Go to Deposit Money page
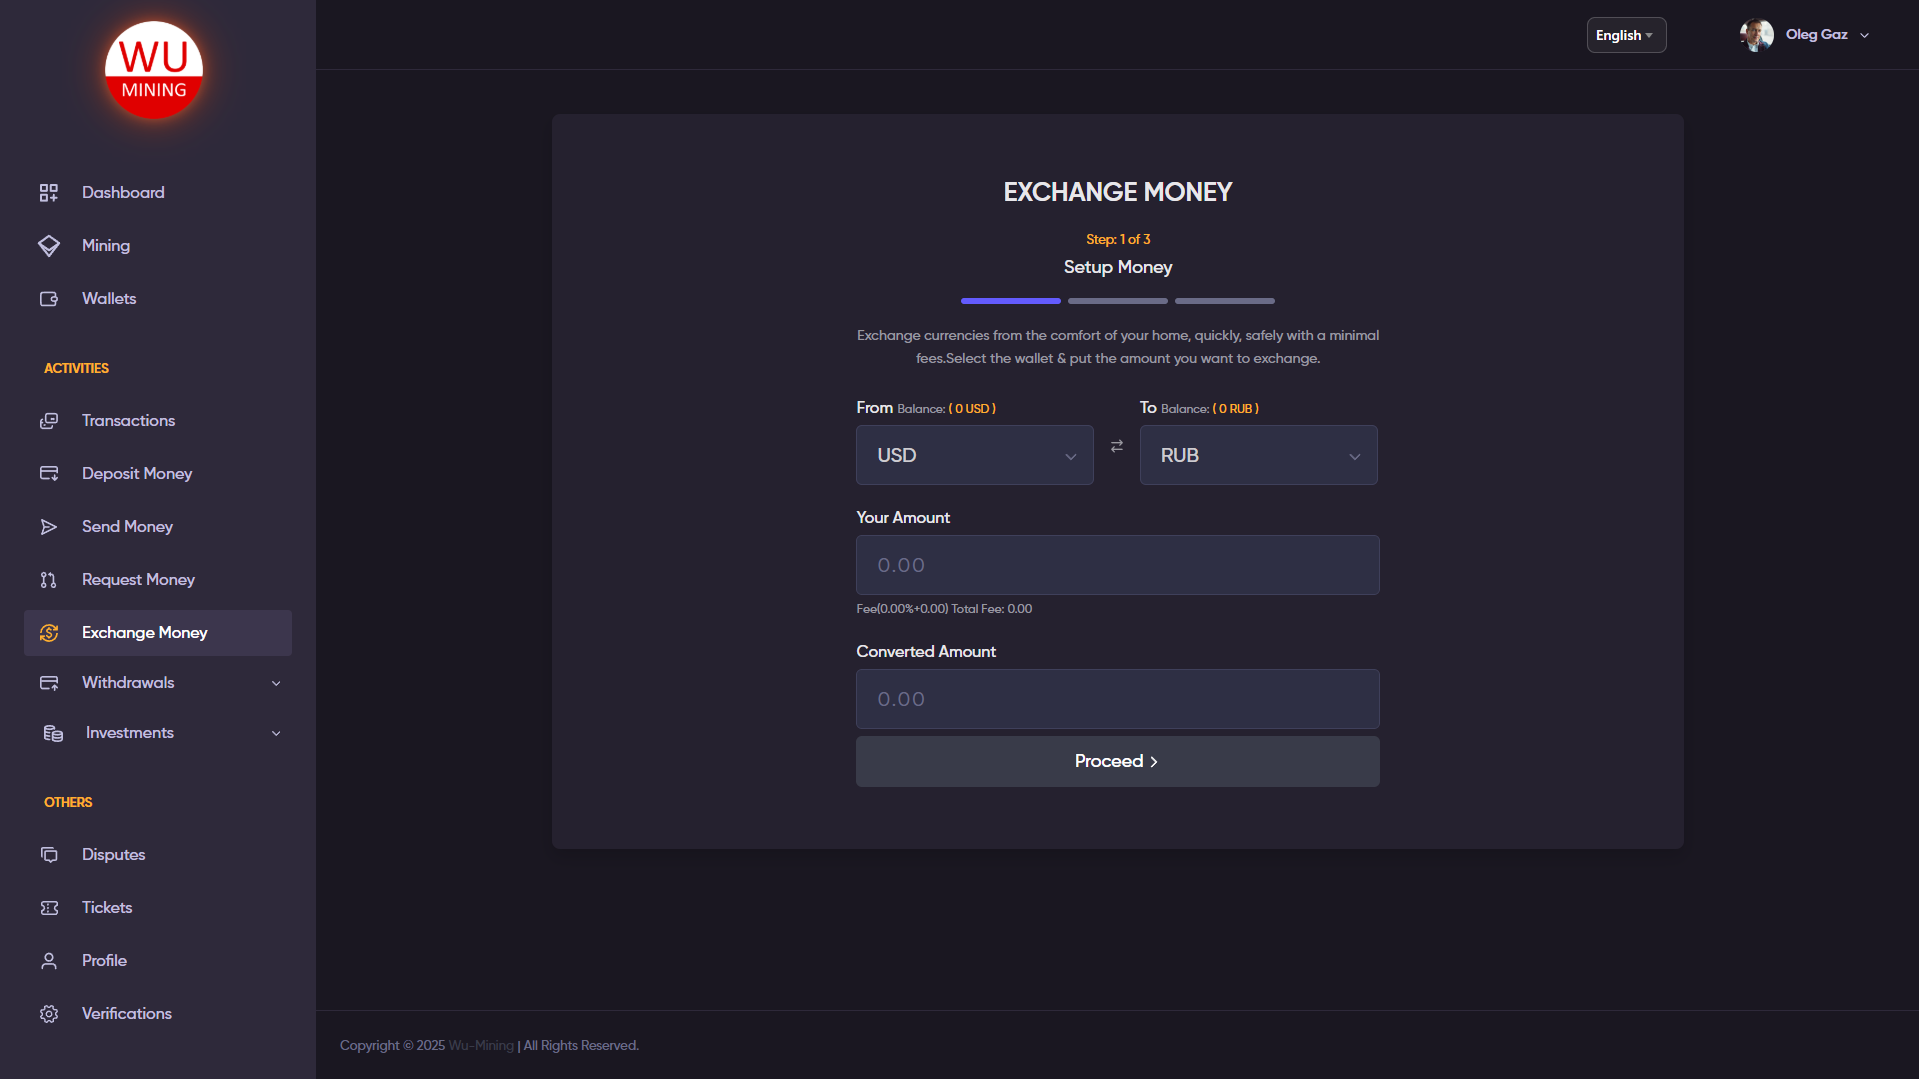Screen dimensions: 1919x1079 pyautogui.click(x=137, y=474)
